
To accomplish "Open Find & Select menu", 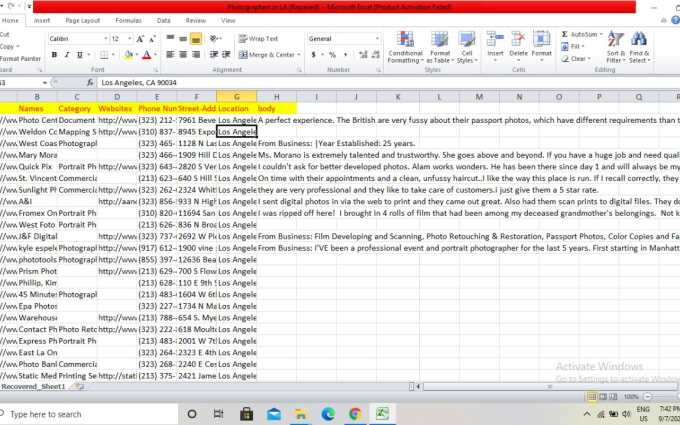I will pyautogui.click(x=639, y=47).
